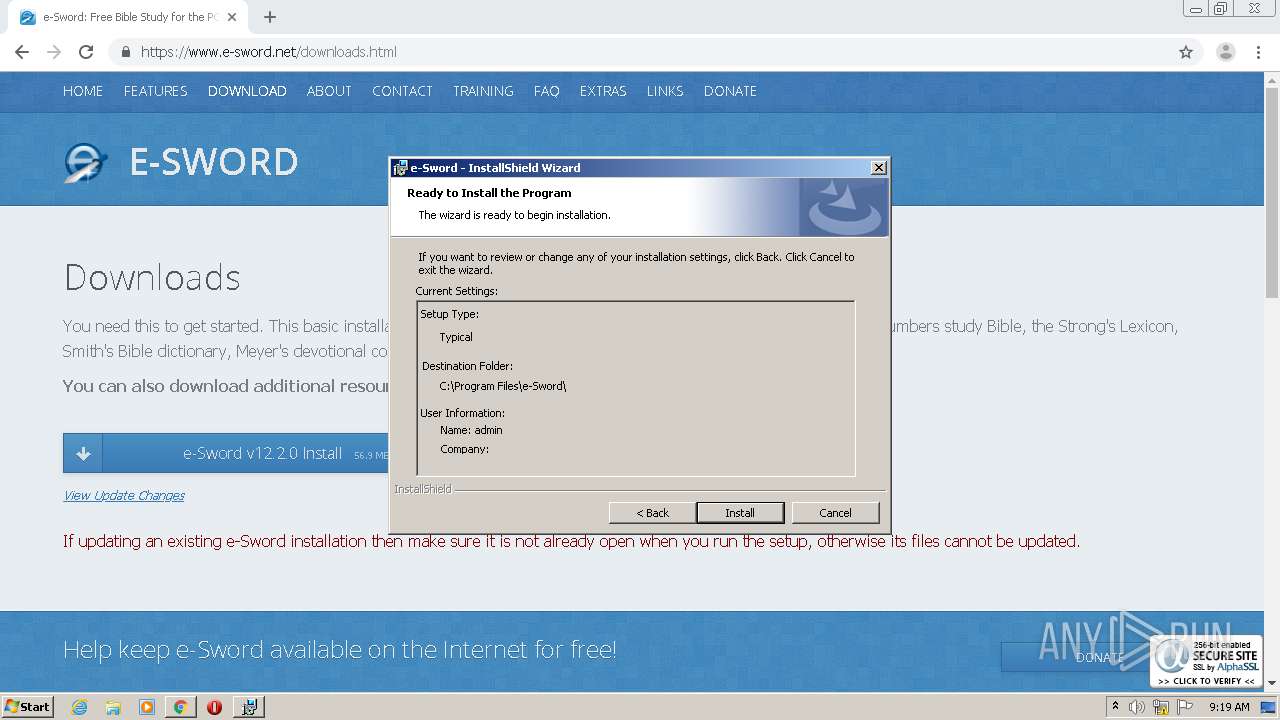Click the AlphaSSL Secure Site badge
The height and width of the screenshot is (720, 1280).
[1206, 661]
